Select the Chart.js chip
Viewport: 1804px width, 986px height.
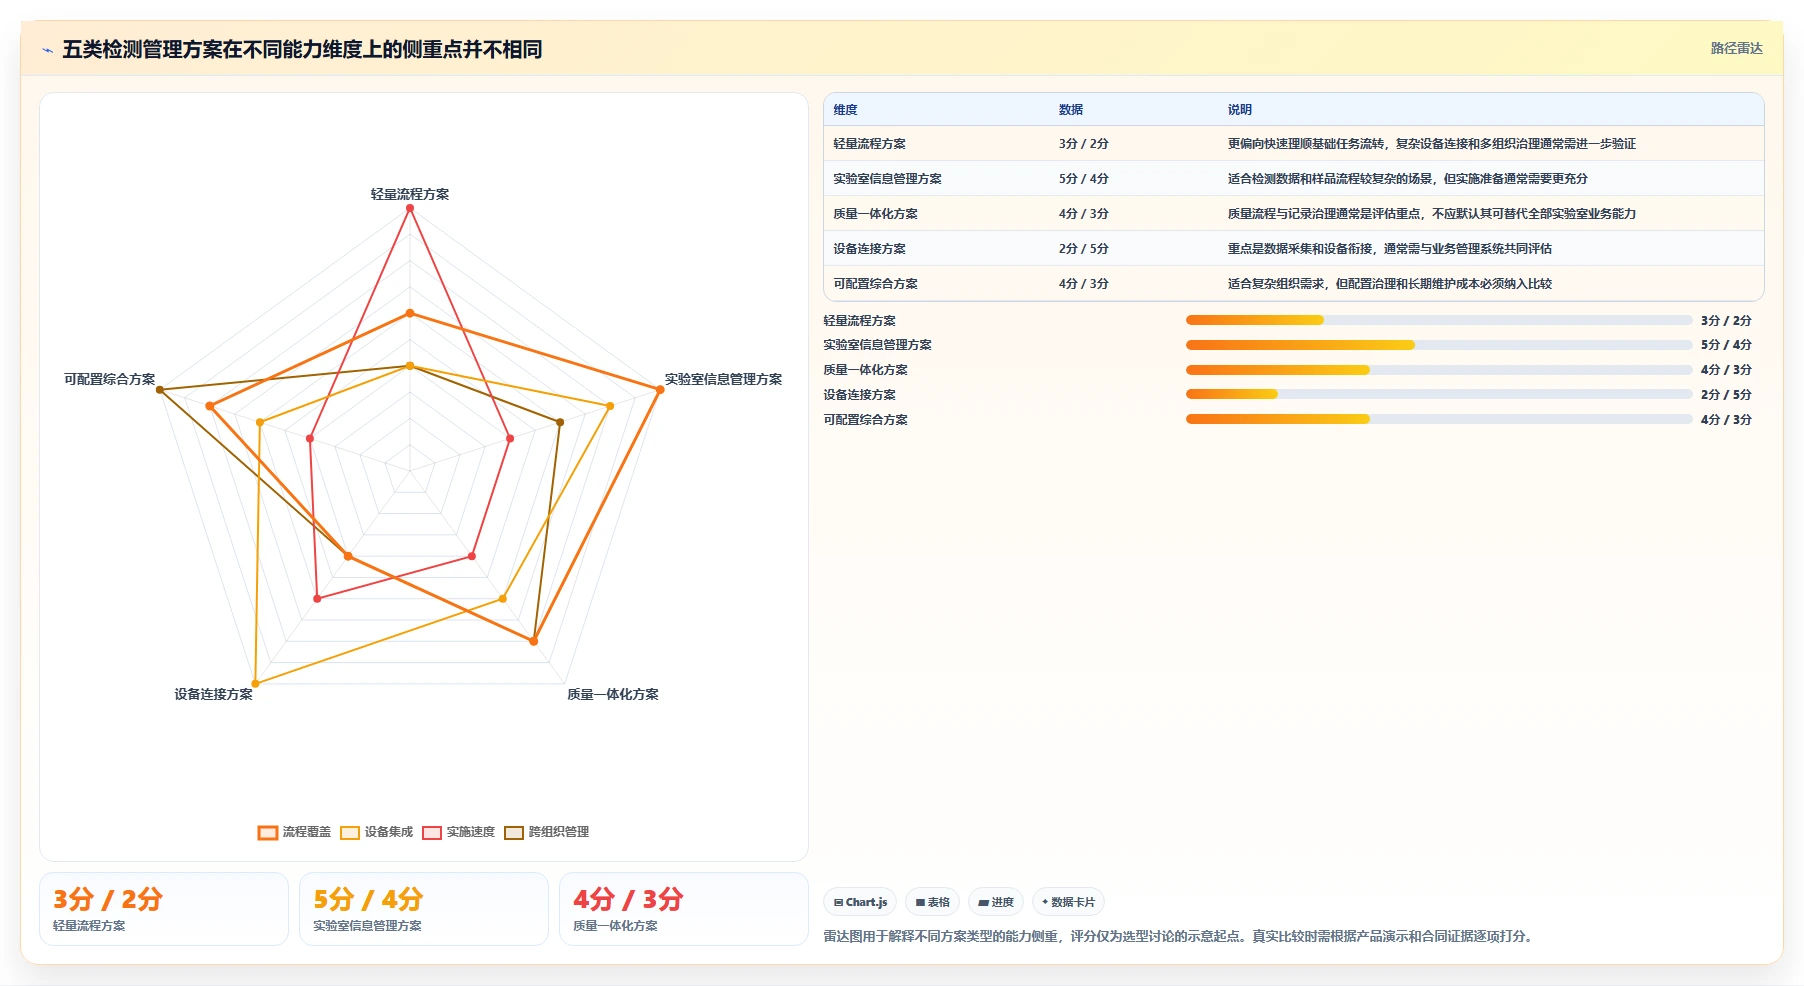point(860,902)
